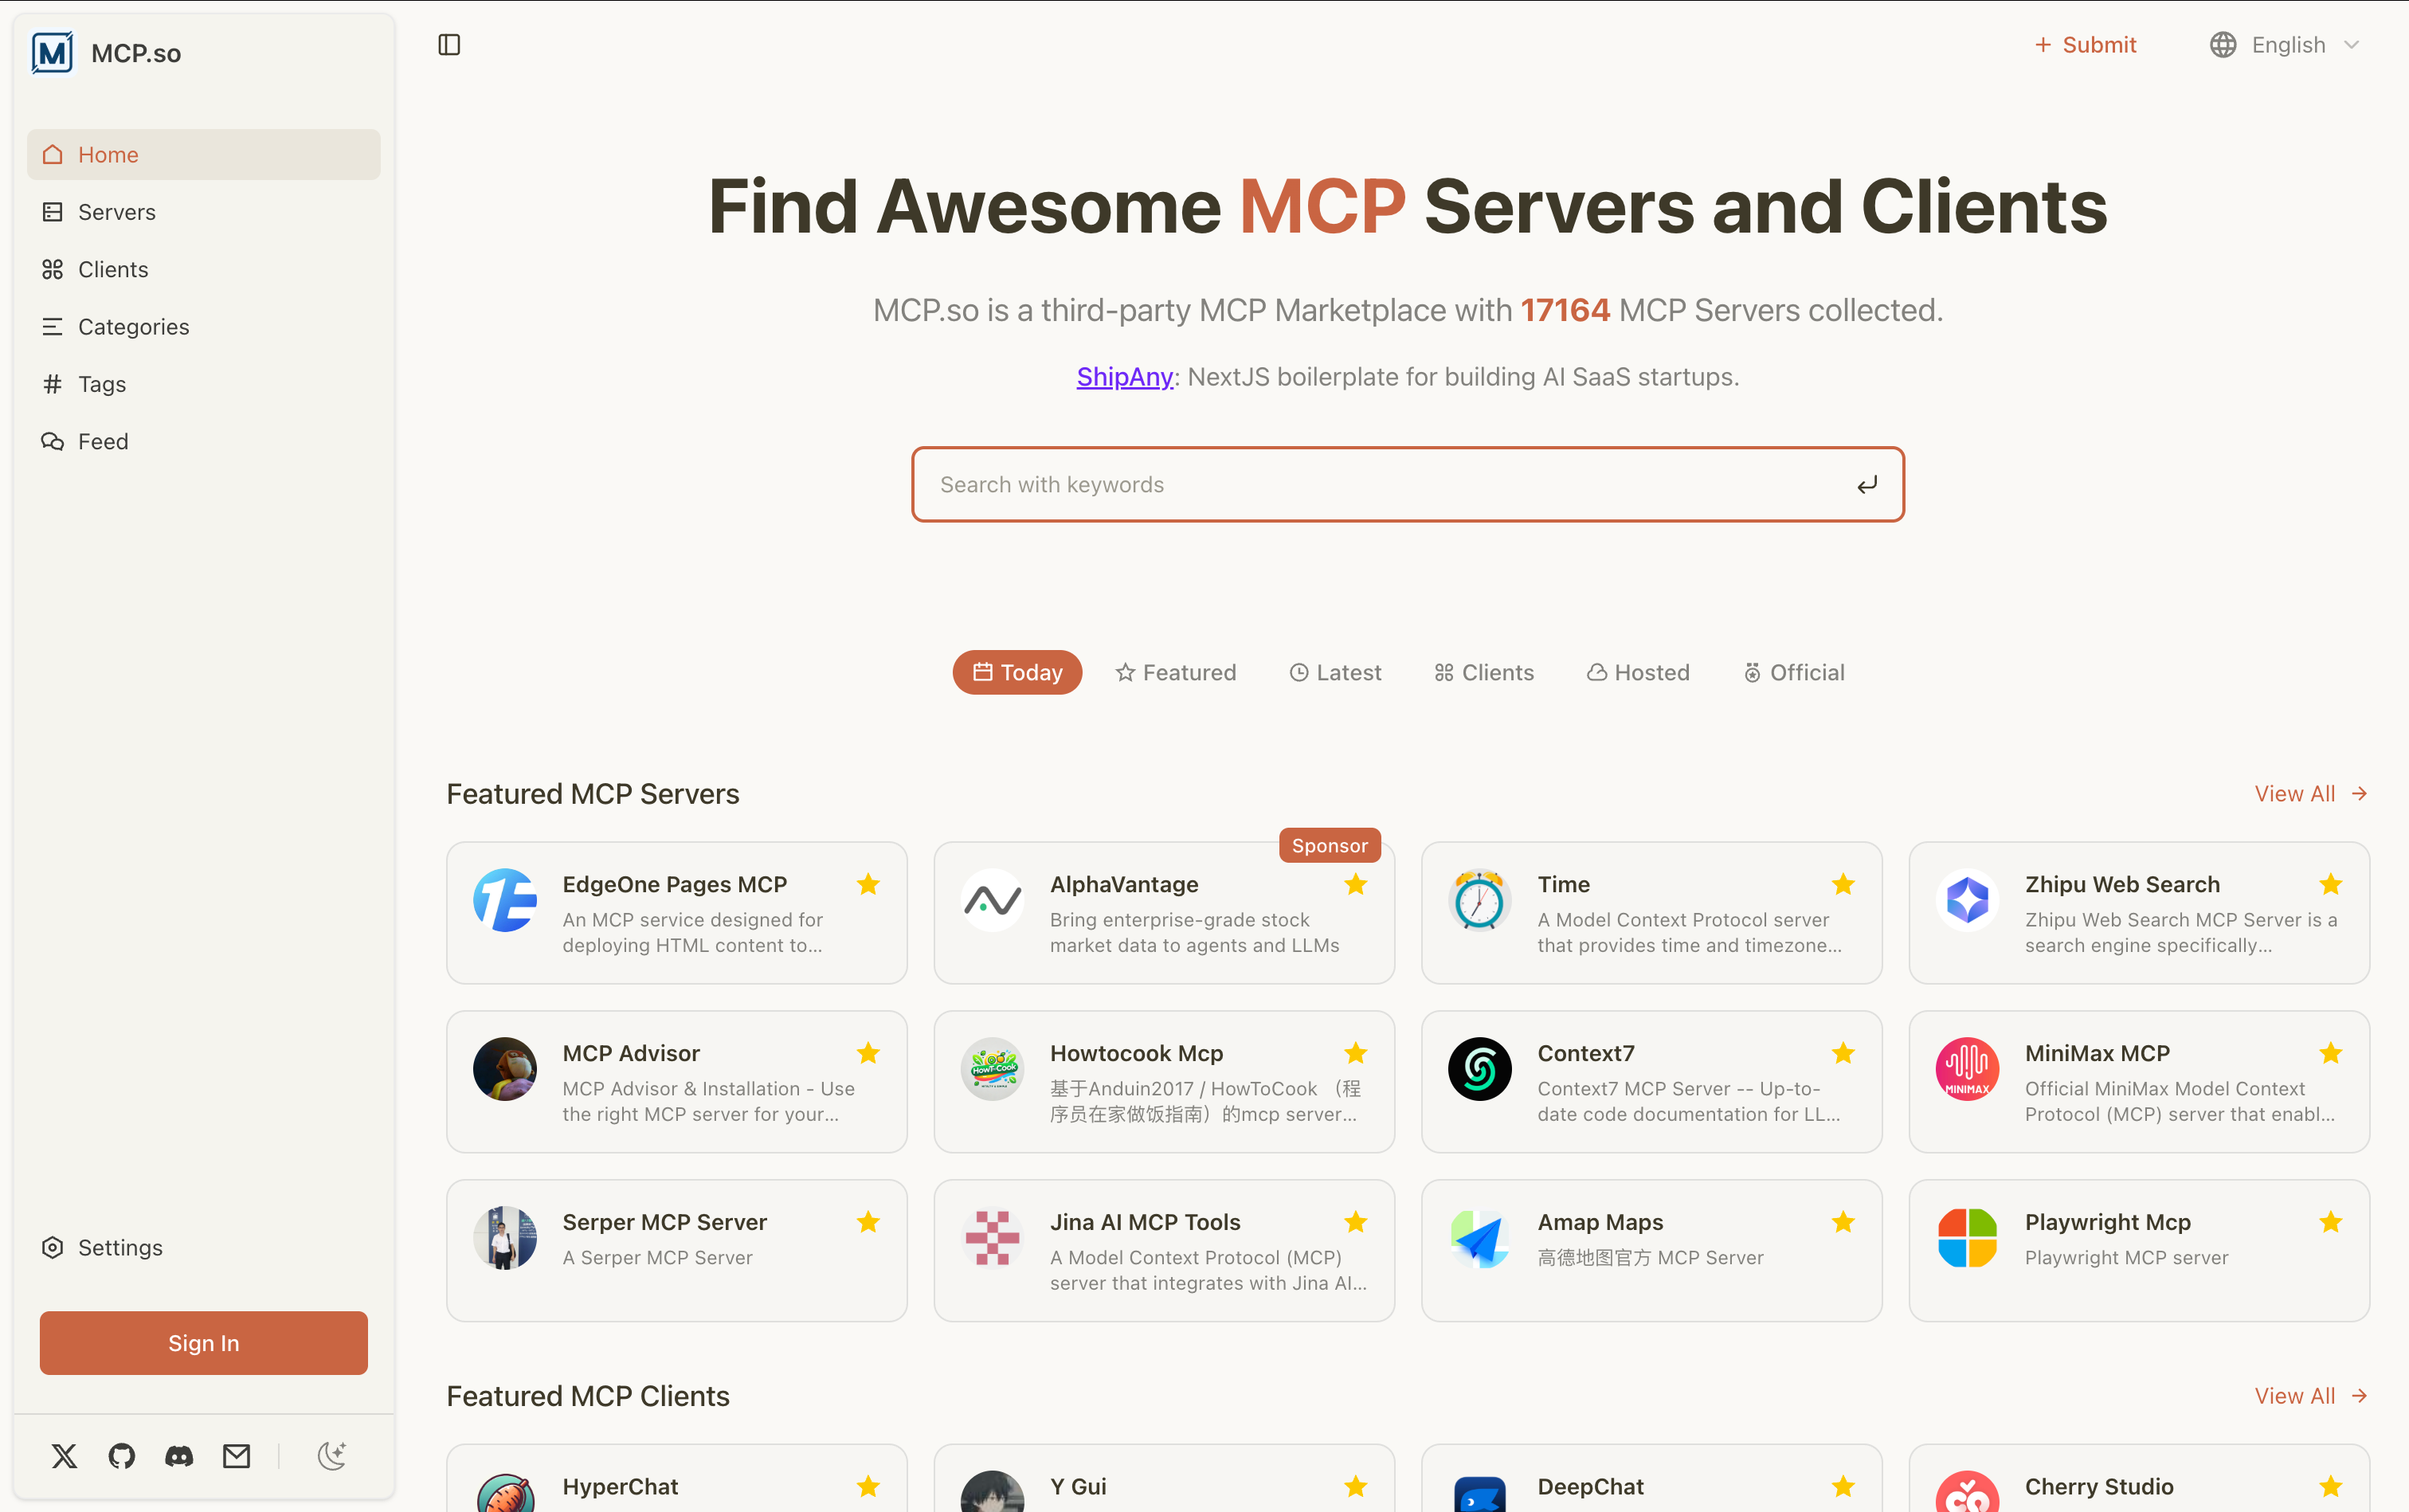Click the Amap Maps logo icon
2409x1512 pixels.
coord(1480,1238)
